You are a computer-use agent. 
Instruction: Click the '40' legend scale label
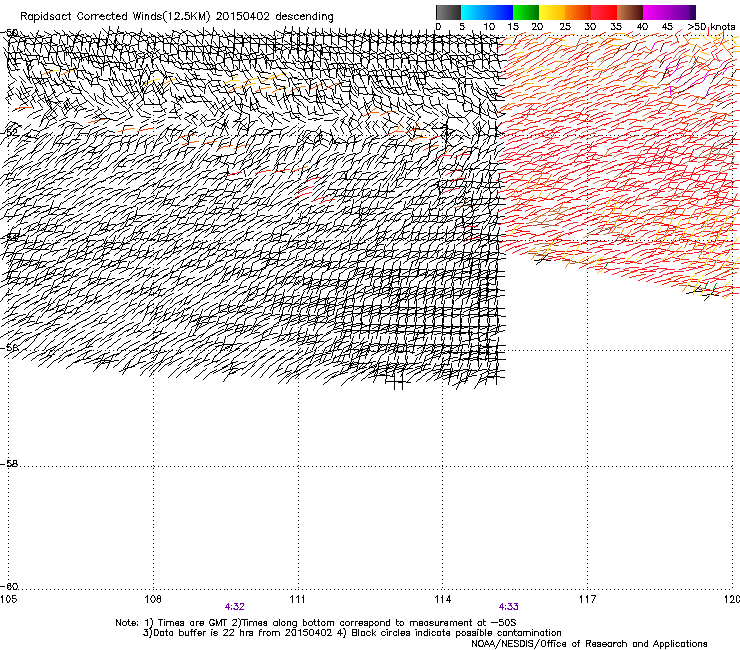pyautogui.click(x=642, y=27)
